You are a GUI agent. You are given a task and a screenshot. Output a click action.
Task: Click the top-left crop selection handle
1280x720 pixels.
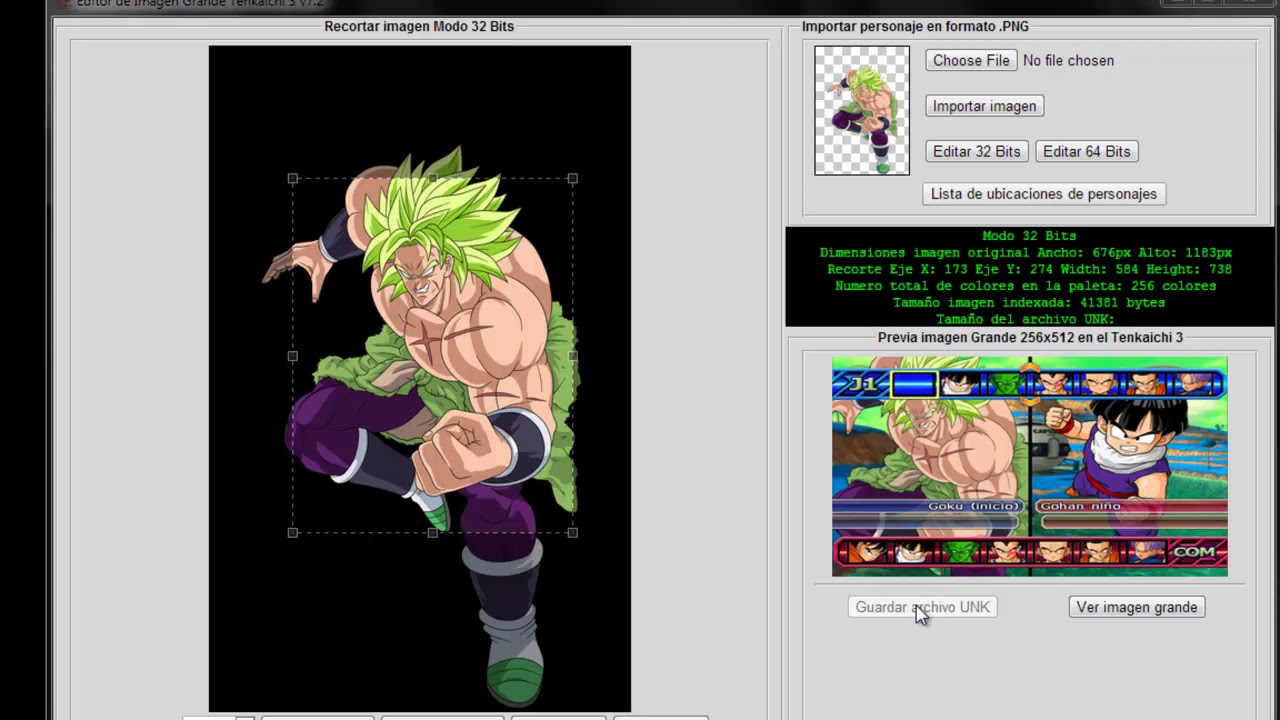tap(292, 179)
